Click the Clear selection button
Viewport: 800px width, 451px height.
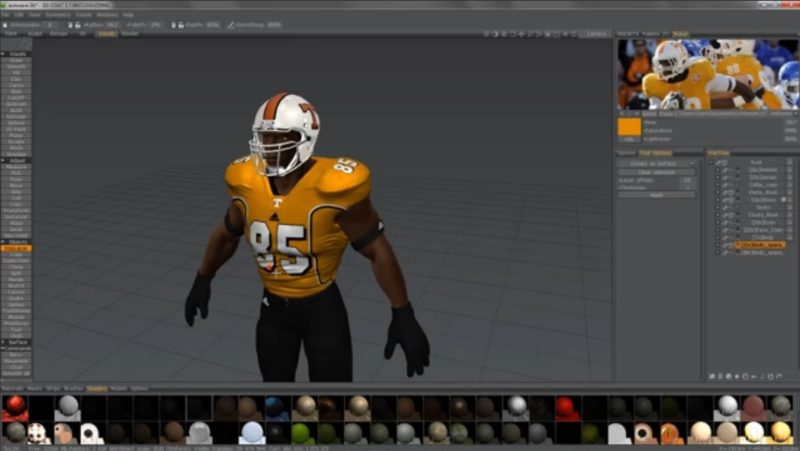click(657, 172)
